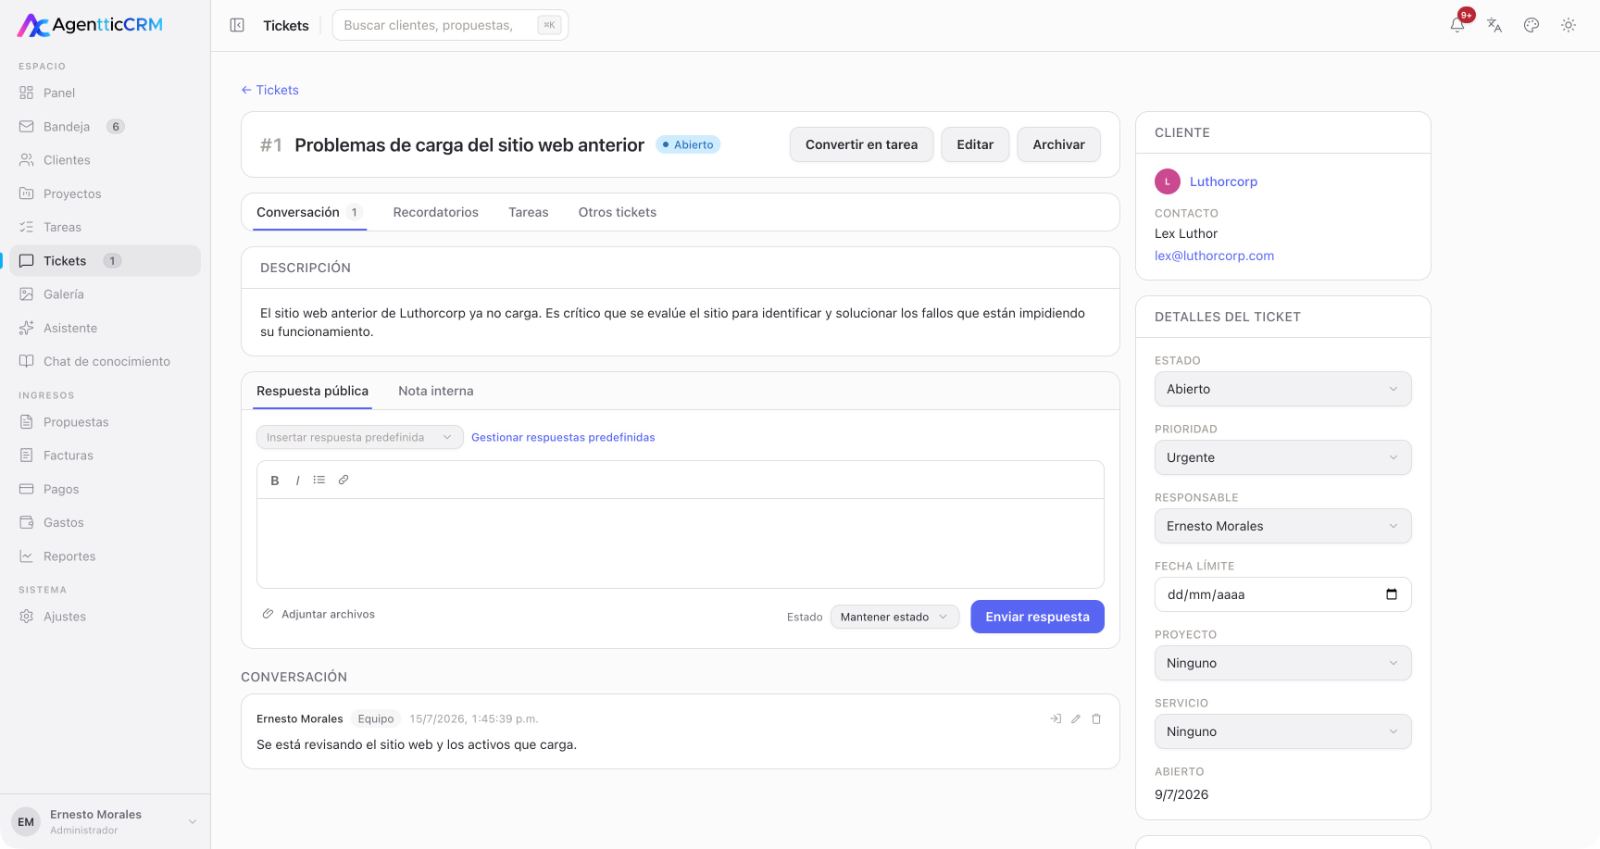The width and height of the screenshot is (1600, 849).
Task: Open Propuestas in the sidebar
Action: [x=105, y=422]
